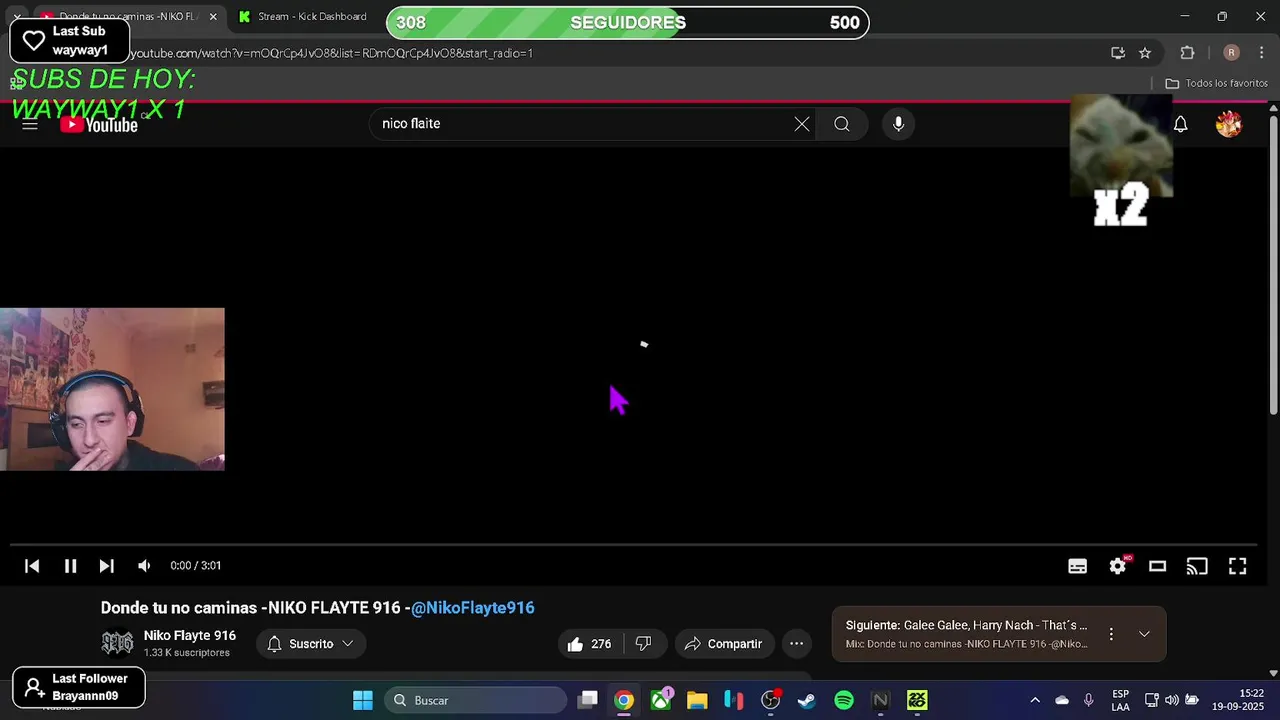The image size is (1280, 720).
Task: Open the Chrome extensions puzzle icon
Action: tap(1187, 53)
